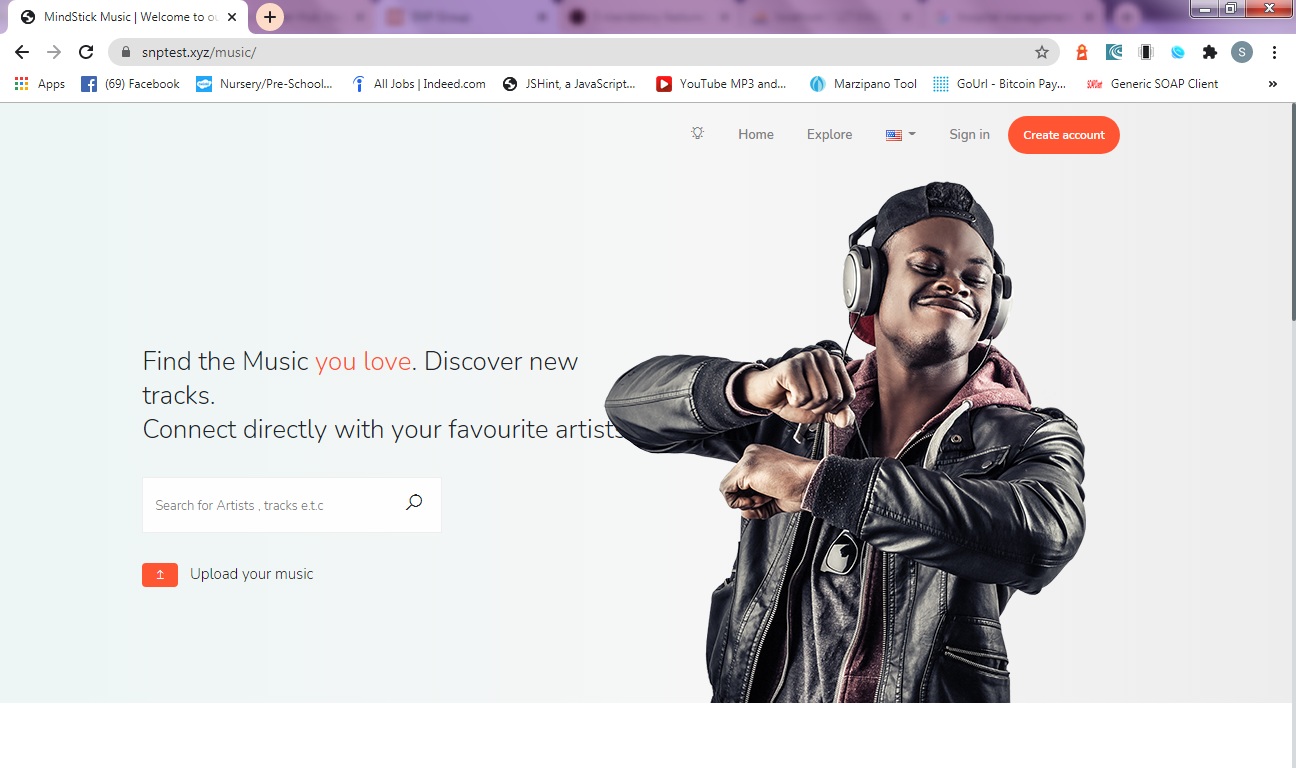Viewport: 1296px width, 768px height.
Task: Open Chrome's three-dot menu
Action: (1274, 51)
